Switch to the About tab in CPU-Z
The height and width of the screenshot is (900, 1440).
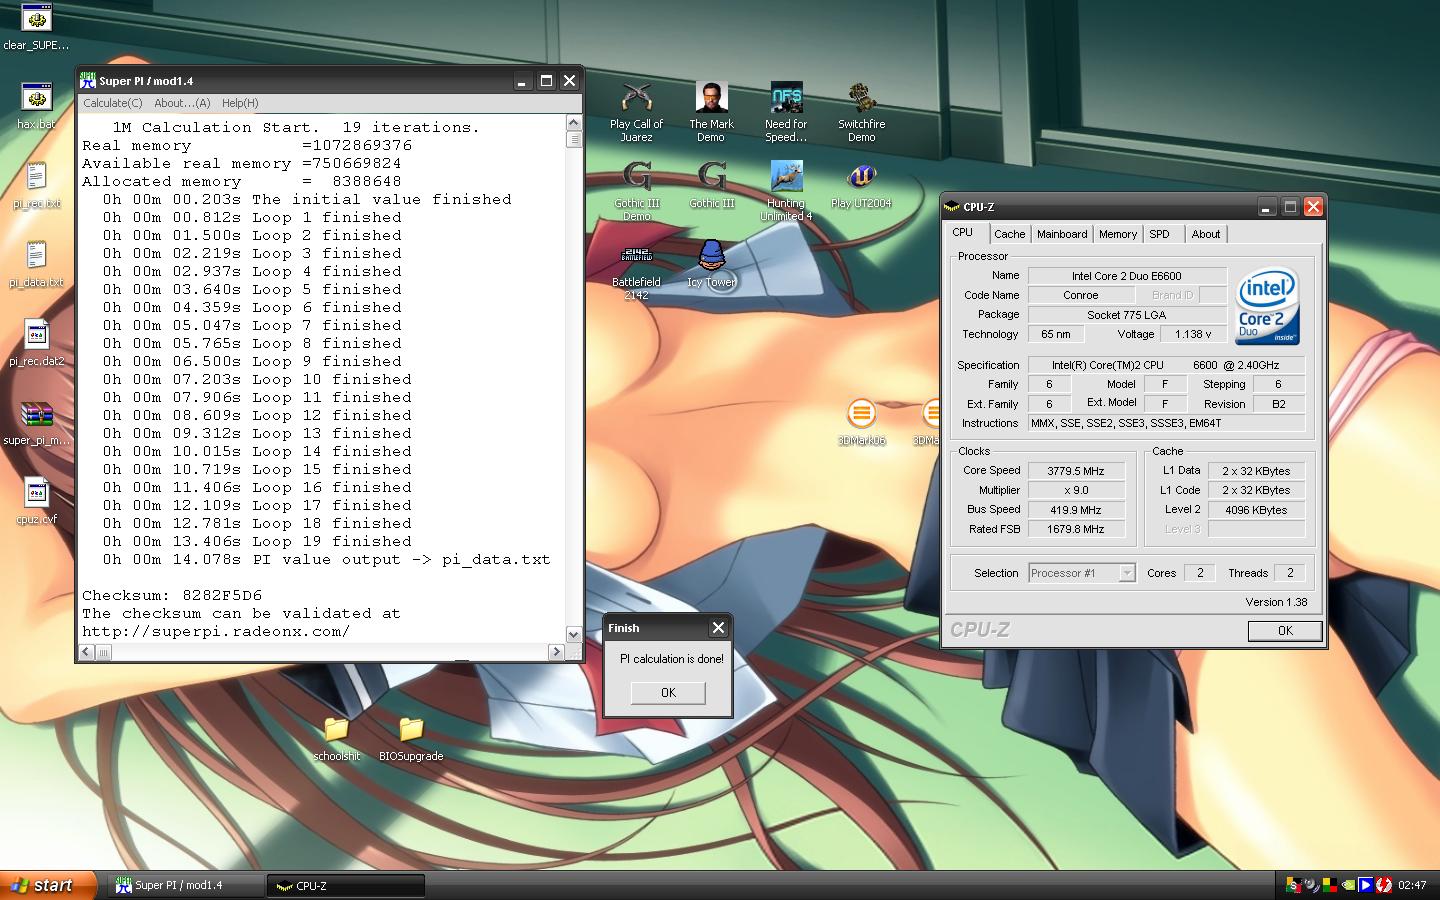(1206, 234)
